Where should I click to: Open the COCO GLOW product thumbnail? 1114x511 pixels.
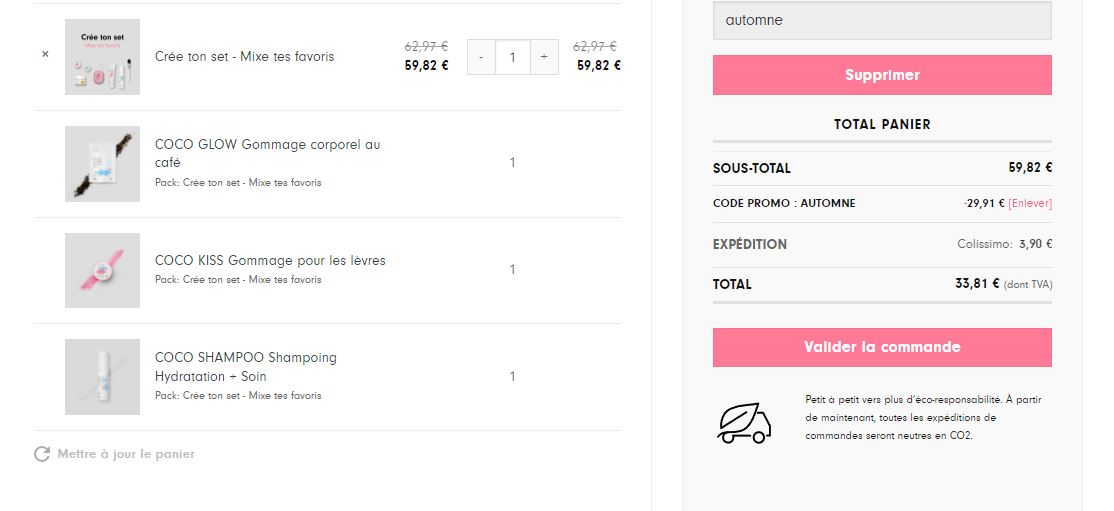(102, 164)
